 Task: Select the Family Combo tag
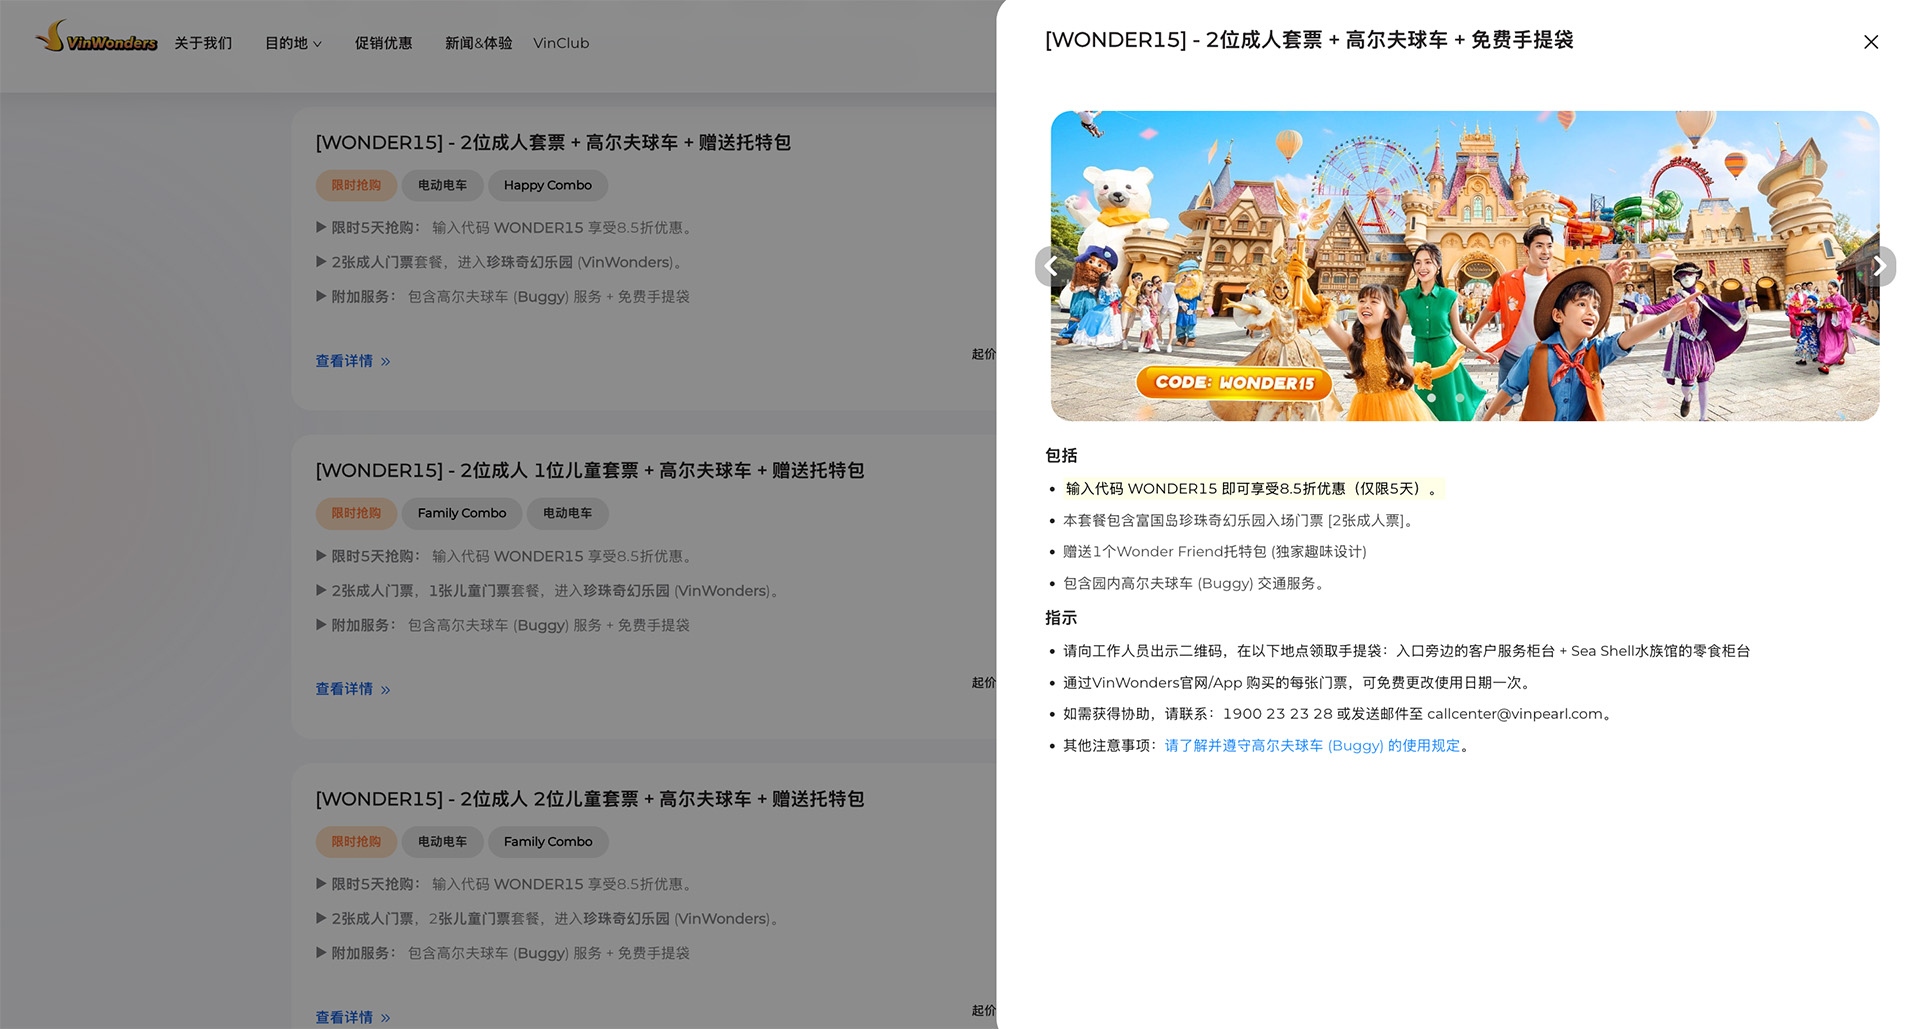[x=461, y=513]
